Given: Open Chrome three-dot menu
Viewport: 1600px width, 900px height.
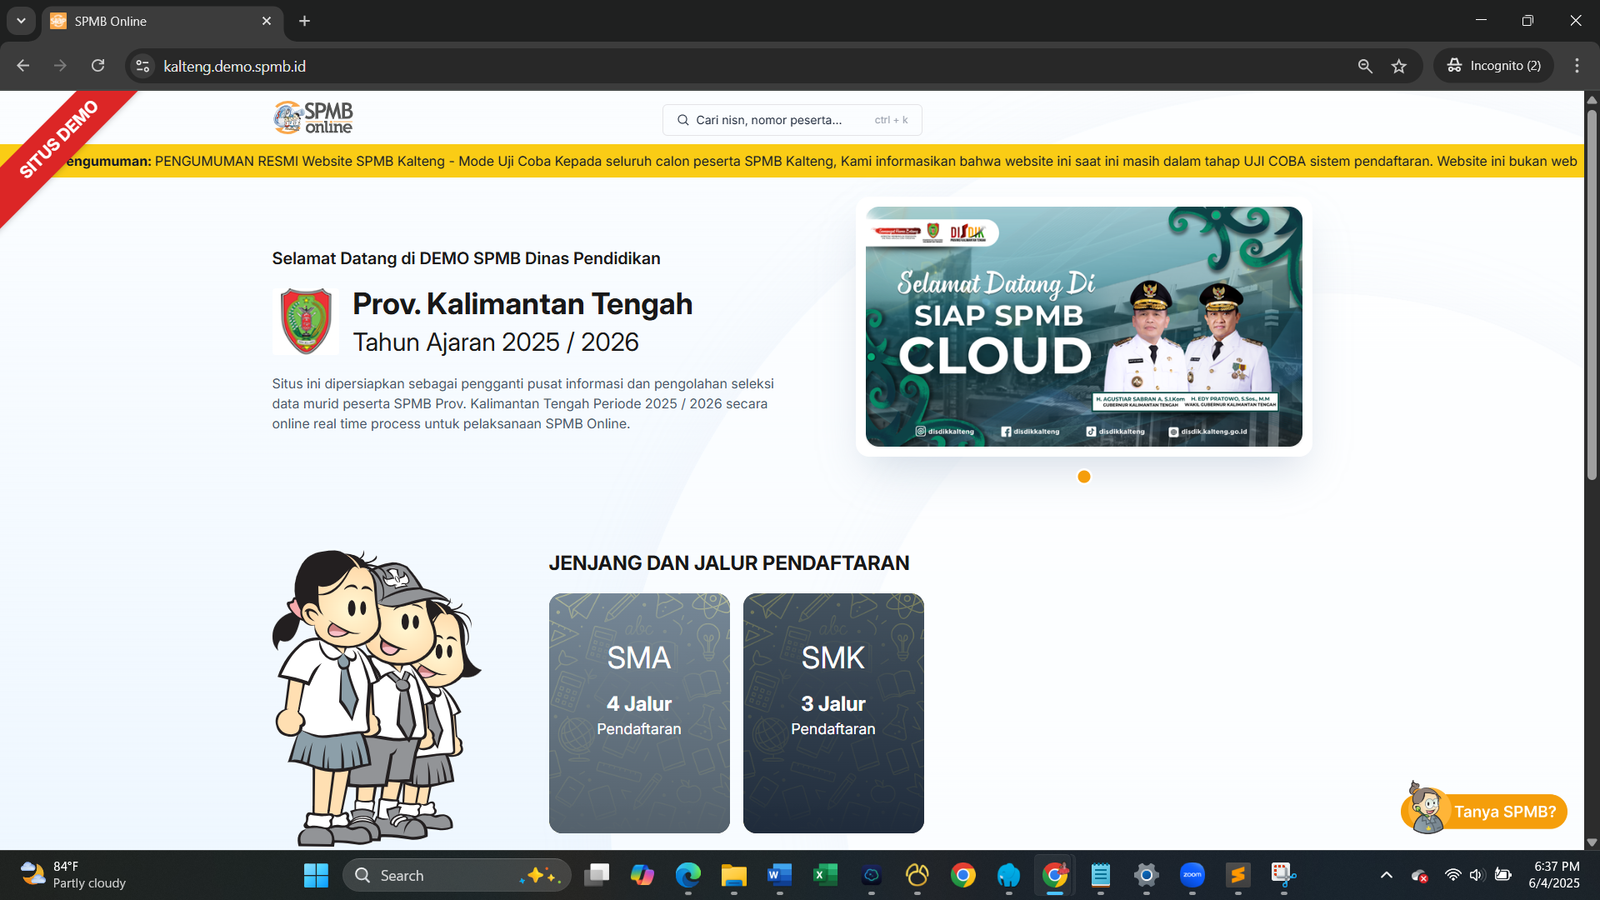Looking at the screenshot, I should tap(1577, 66).
